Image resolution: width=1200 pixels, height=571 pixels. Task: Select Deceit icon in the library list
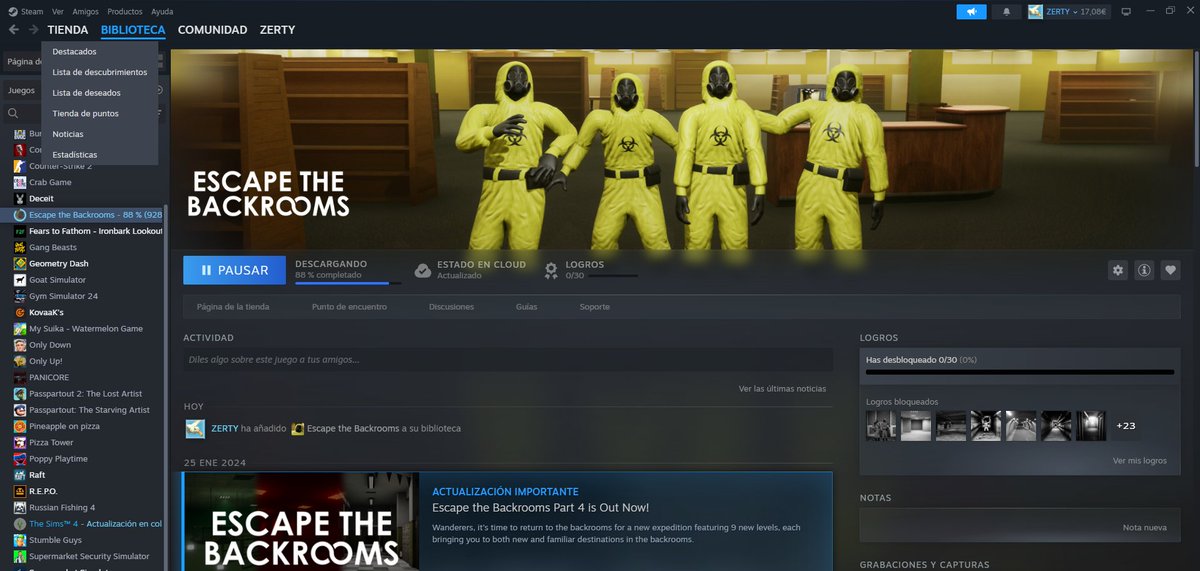pyautogui.click(x=20, y=198)
